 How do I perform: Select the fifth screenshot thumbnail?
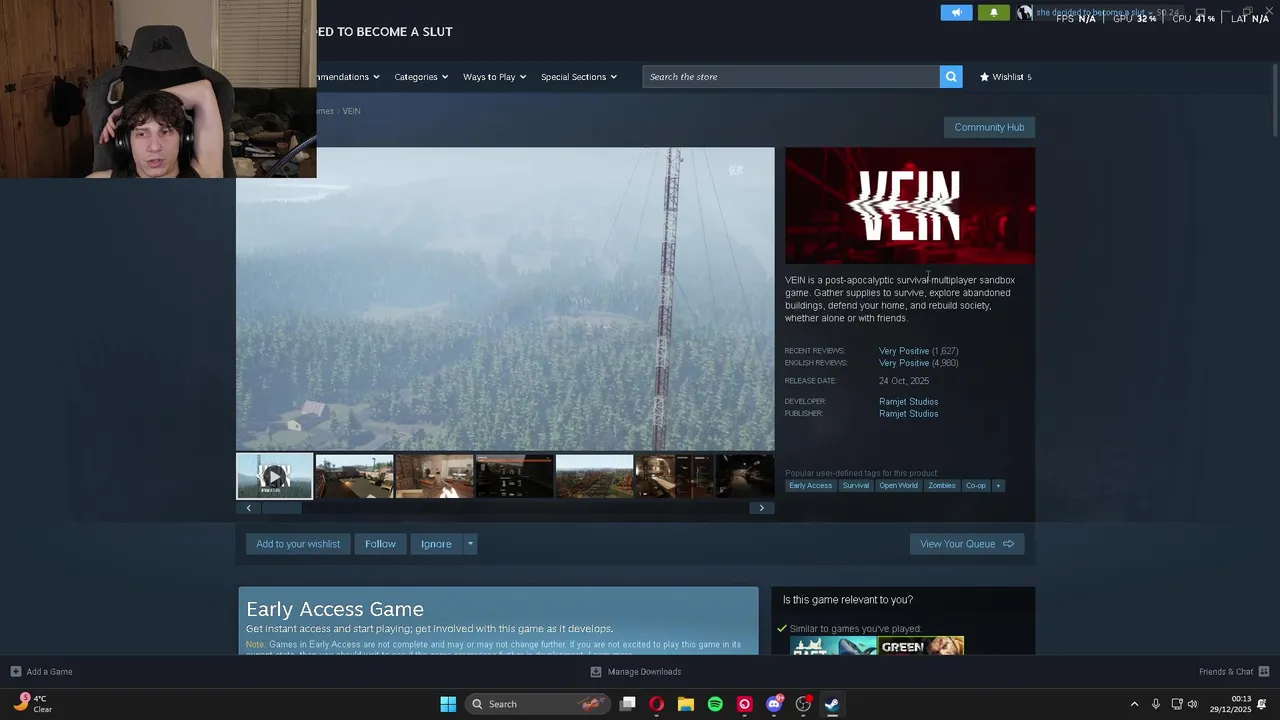tap(594, 476)
